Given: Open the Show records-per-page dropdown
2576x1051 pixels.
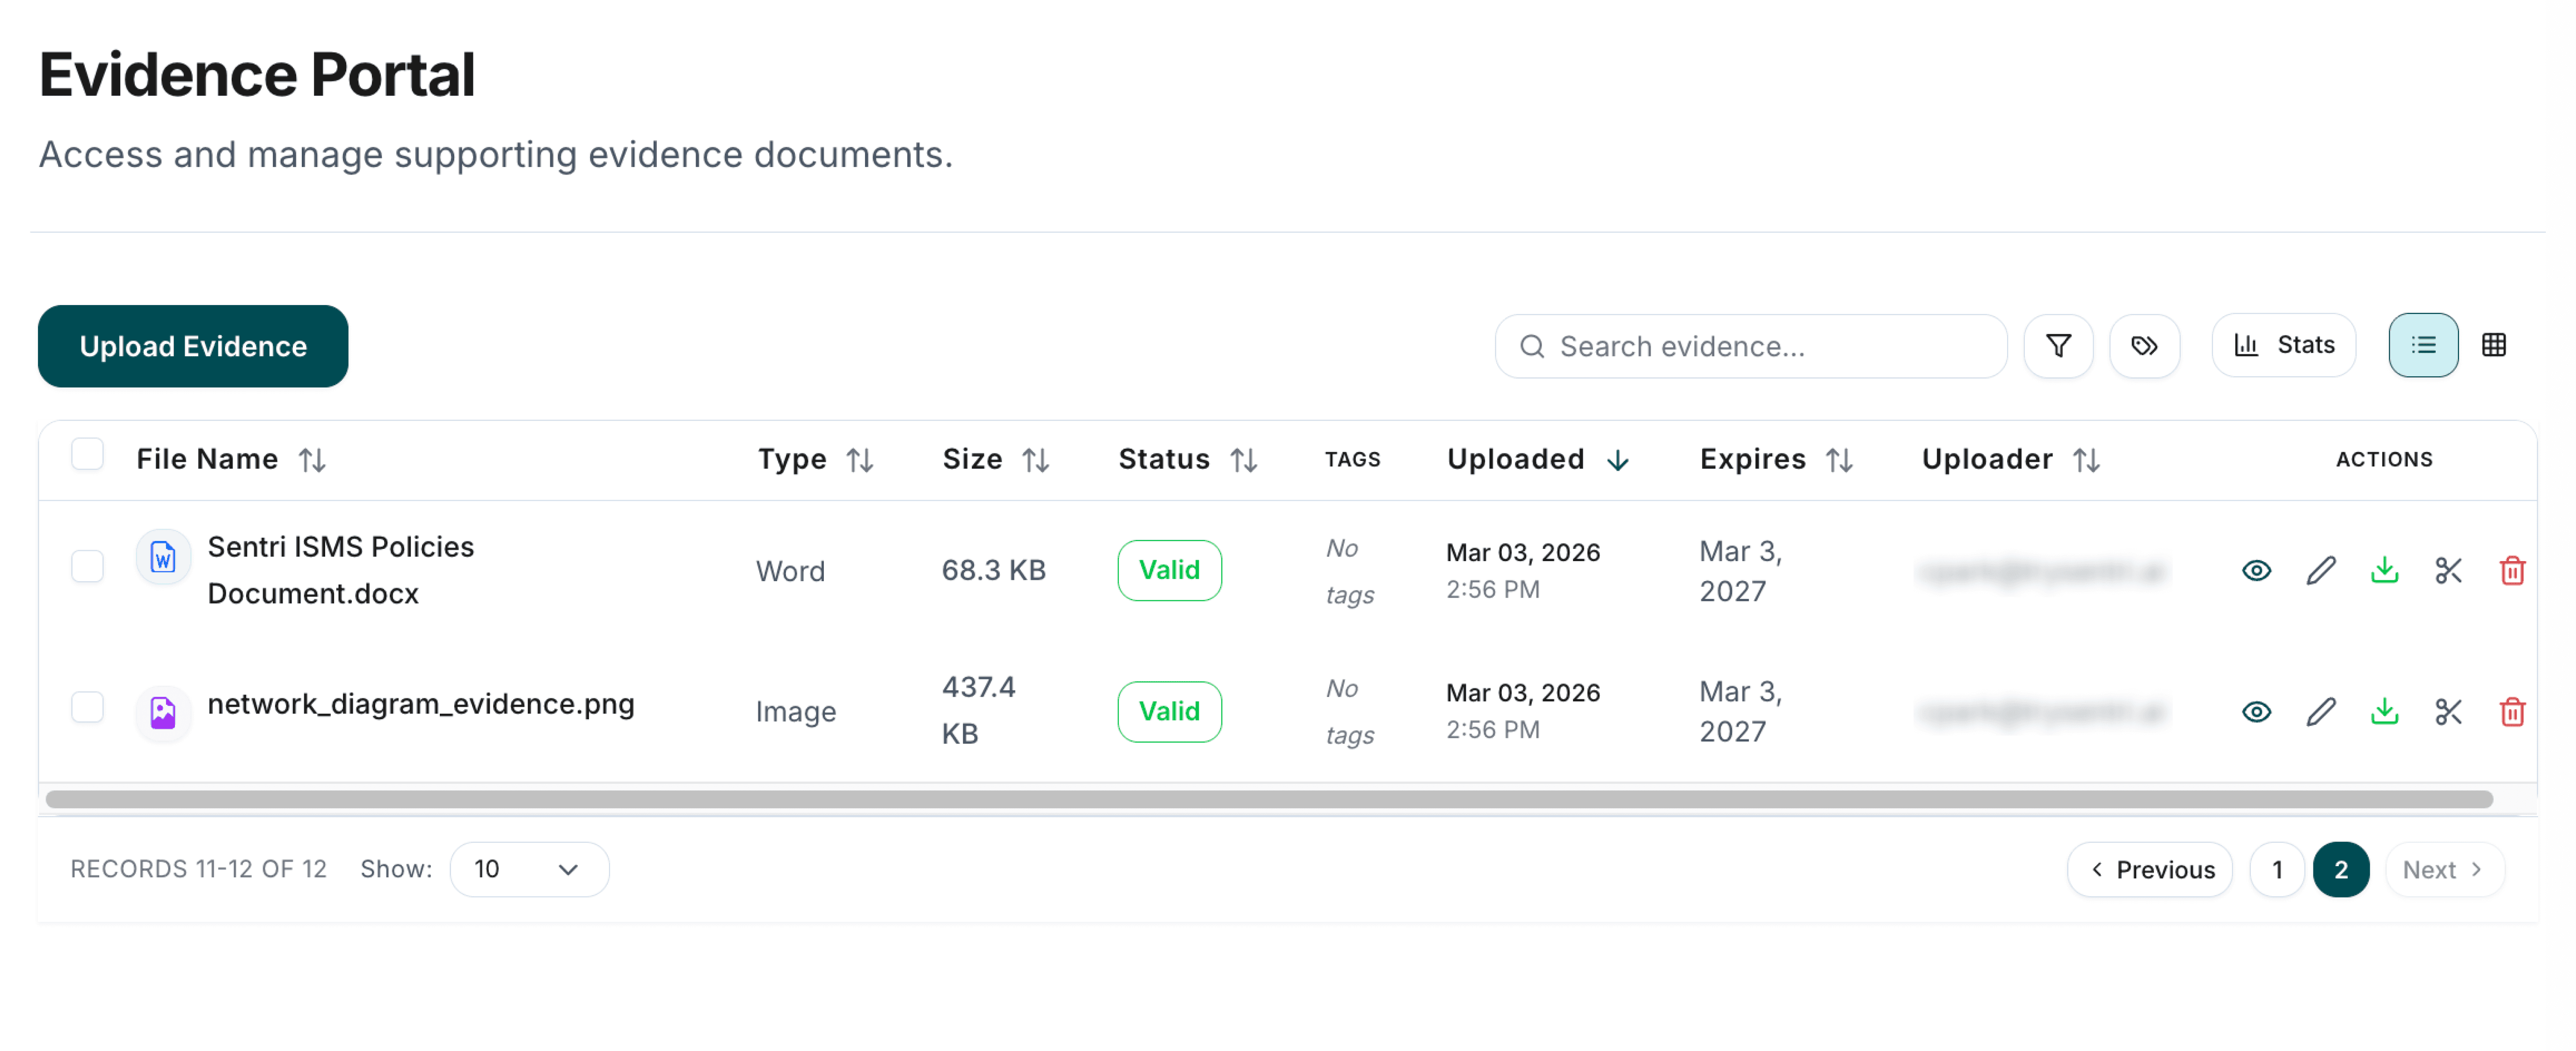Looking at the screenshot, I should (528, 869).
